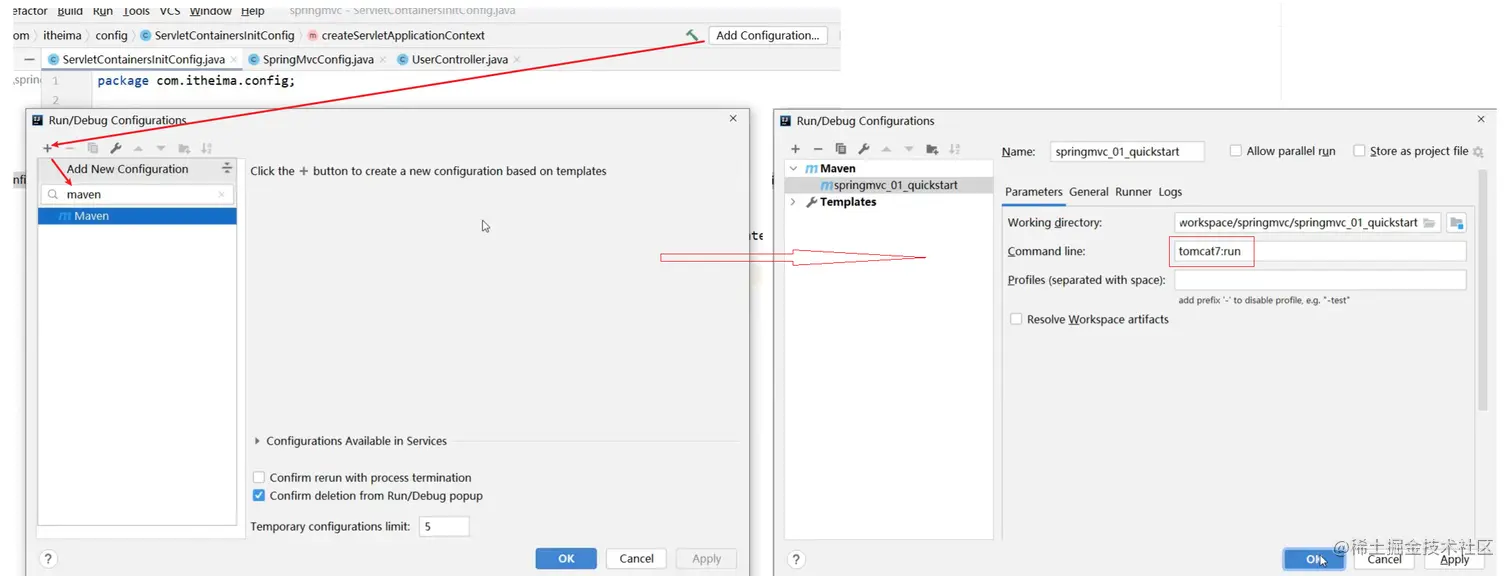Click the collapse icon beside Add New Configuration
The height and width of the screenshot is (576, 1512).
[x=227, y=168]
